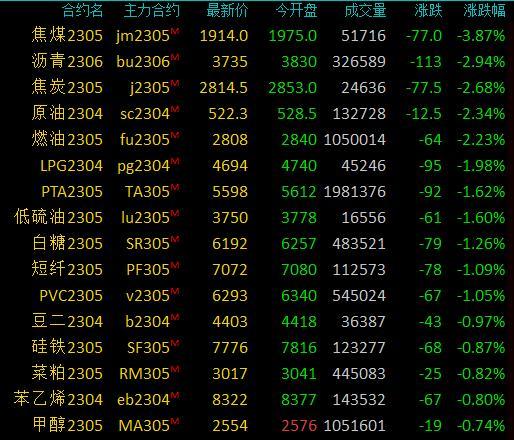Sort by the 成交量 column header

(365, 11)
